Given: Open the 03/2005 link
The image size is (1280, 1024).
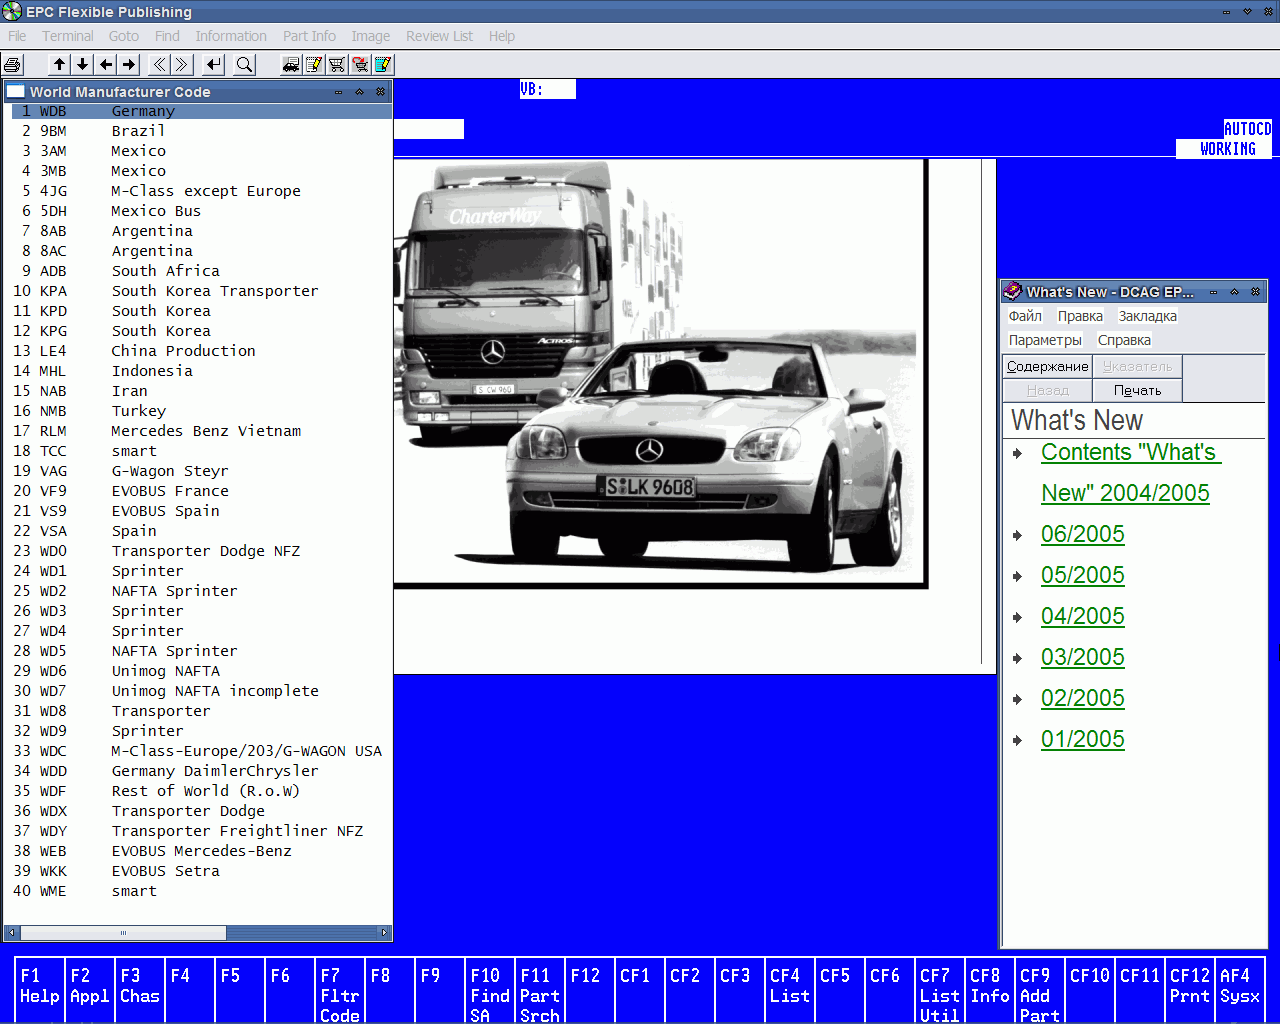Looking at the screenshot, I should point(1083,657).
